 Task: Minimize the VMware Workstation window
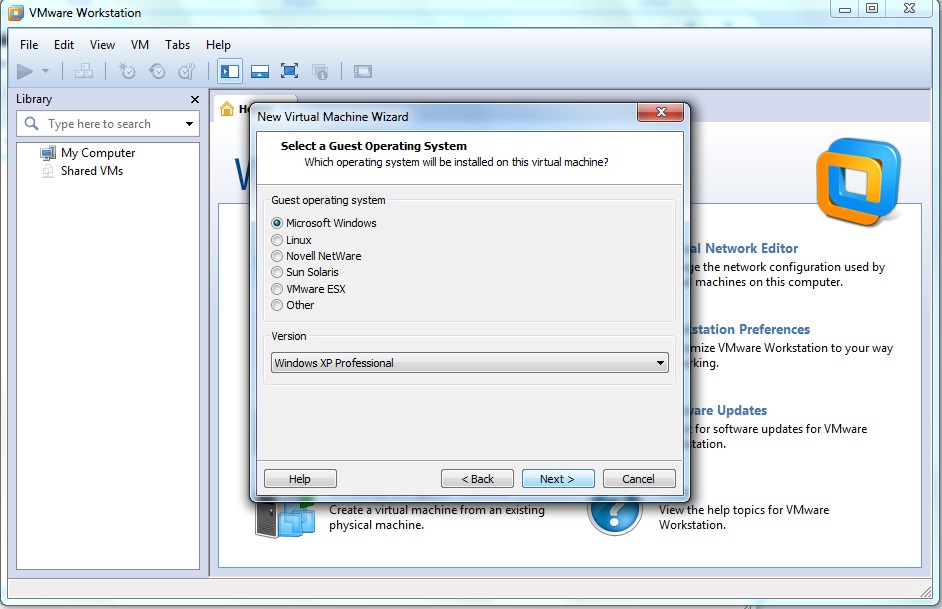(845, 8)
